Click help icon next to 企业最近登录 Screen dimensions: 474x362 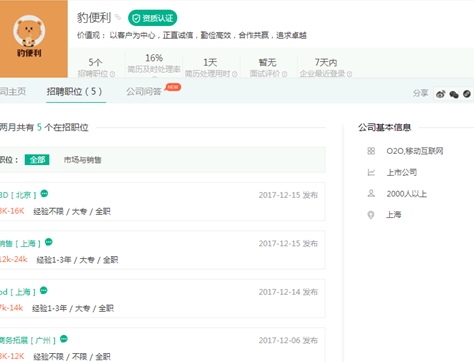(349, 74)
